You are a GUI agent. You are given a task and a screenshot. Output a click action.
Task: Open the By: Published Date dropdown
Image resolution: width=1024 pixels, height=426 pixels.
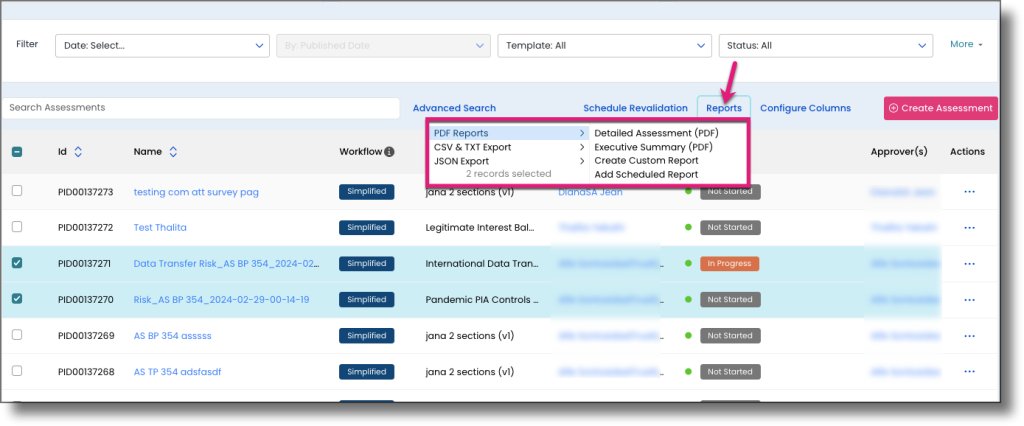point(383,46)
